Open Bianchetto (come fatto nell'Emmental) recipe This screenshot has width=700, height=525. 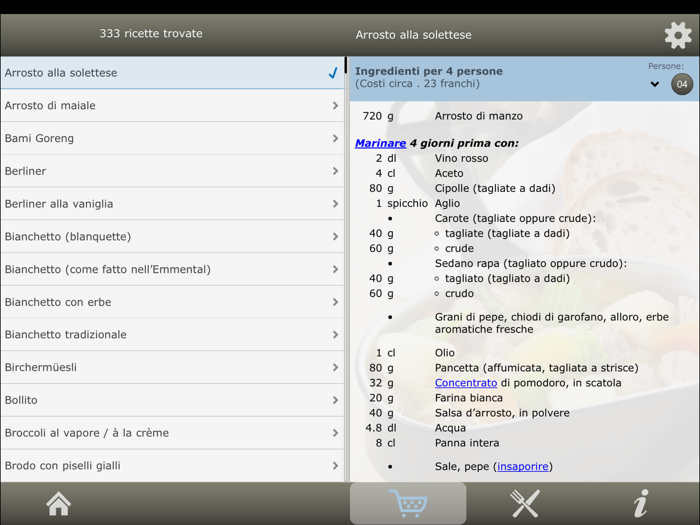tap(172, 269)
